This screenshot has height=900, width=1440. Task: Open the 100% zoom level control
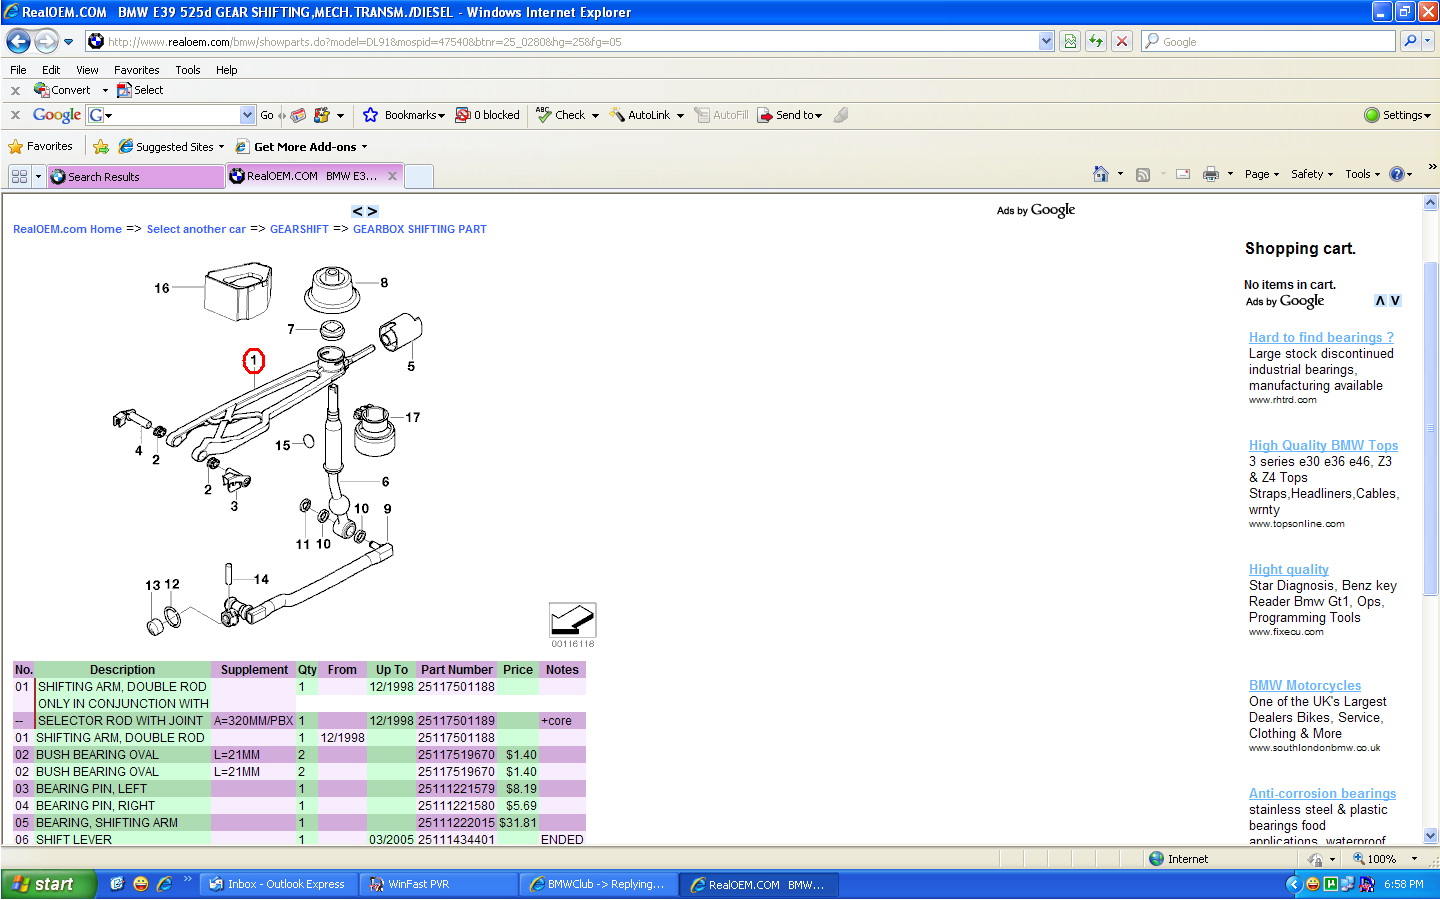(1385, 859)
